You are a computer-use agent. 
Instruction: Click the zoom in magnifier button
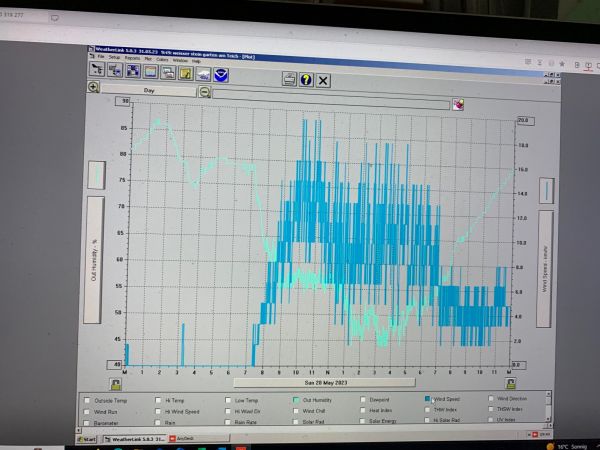93,88
